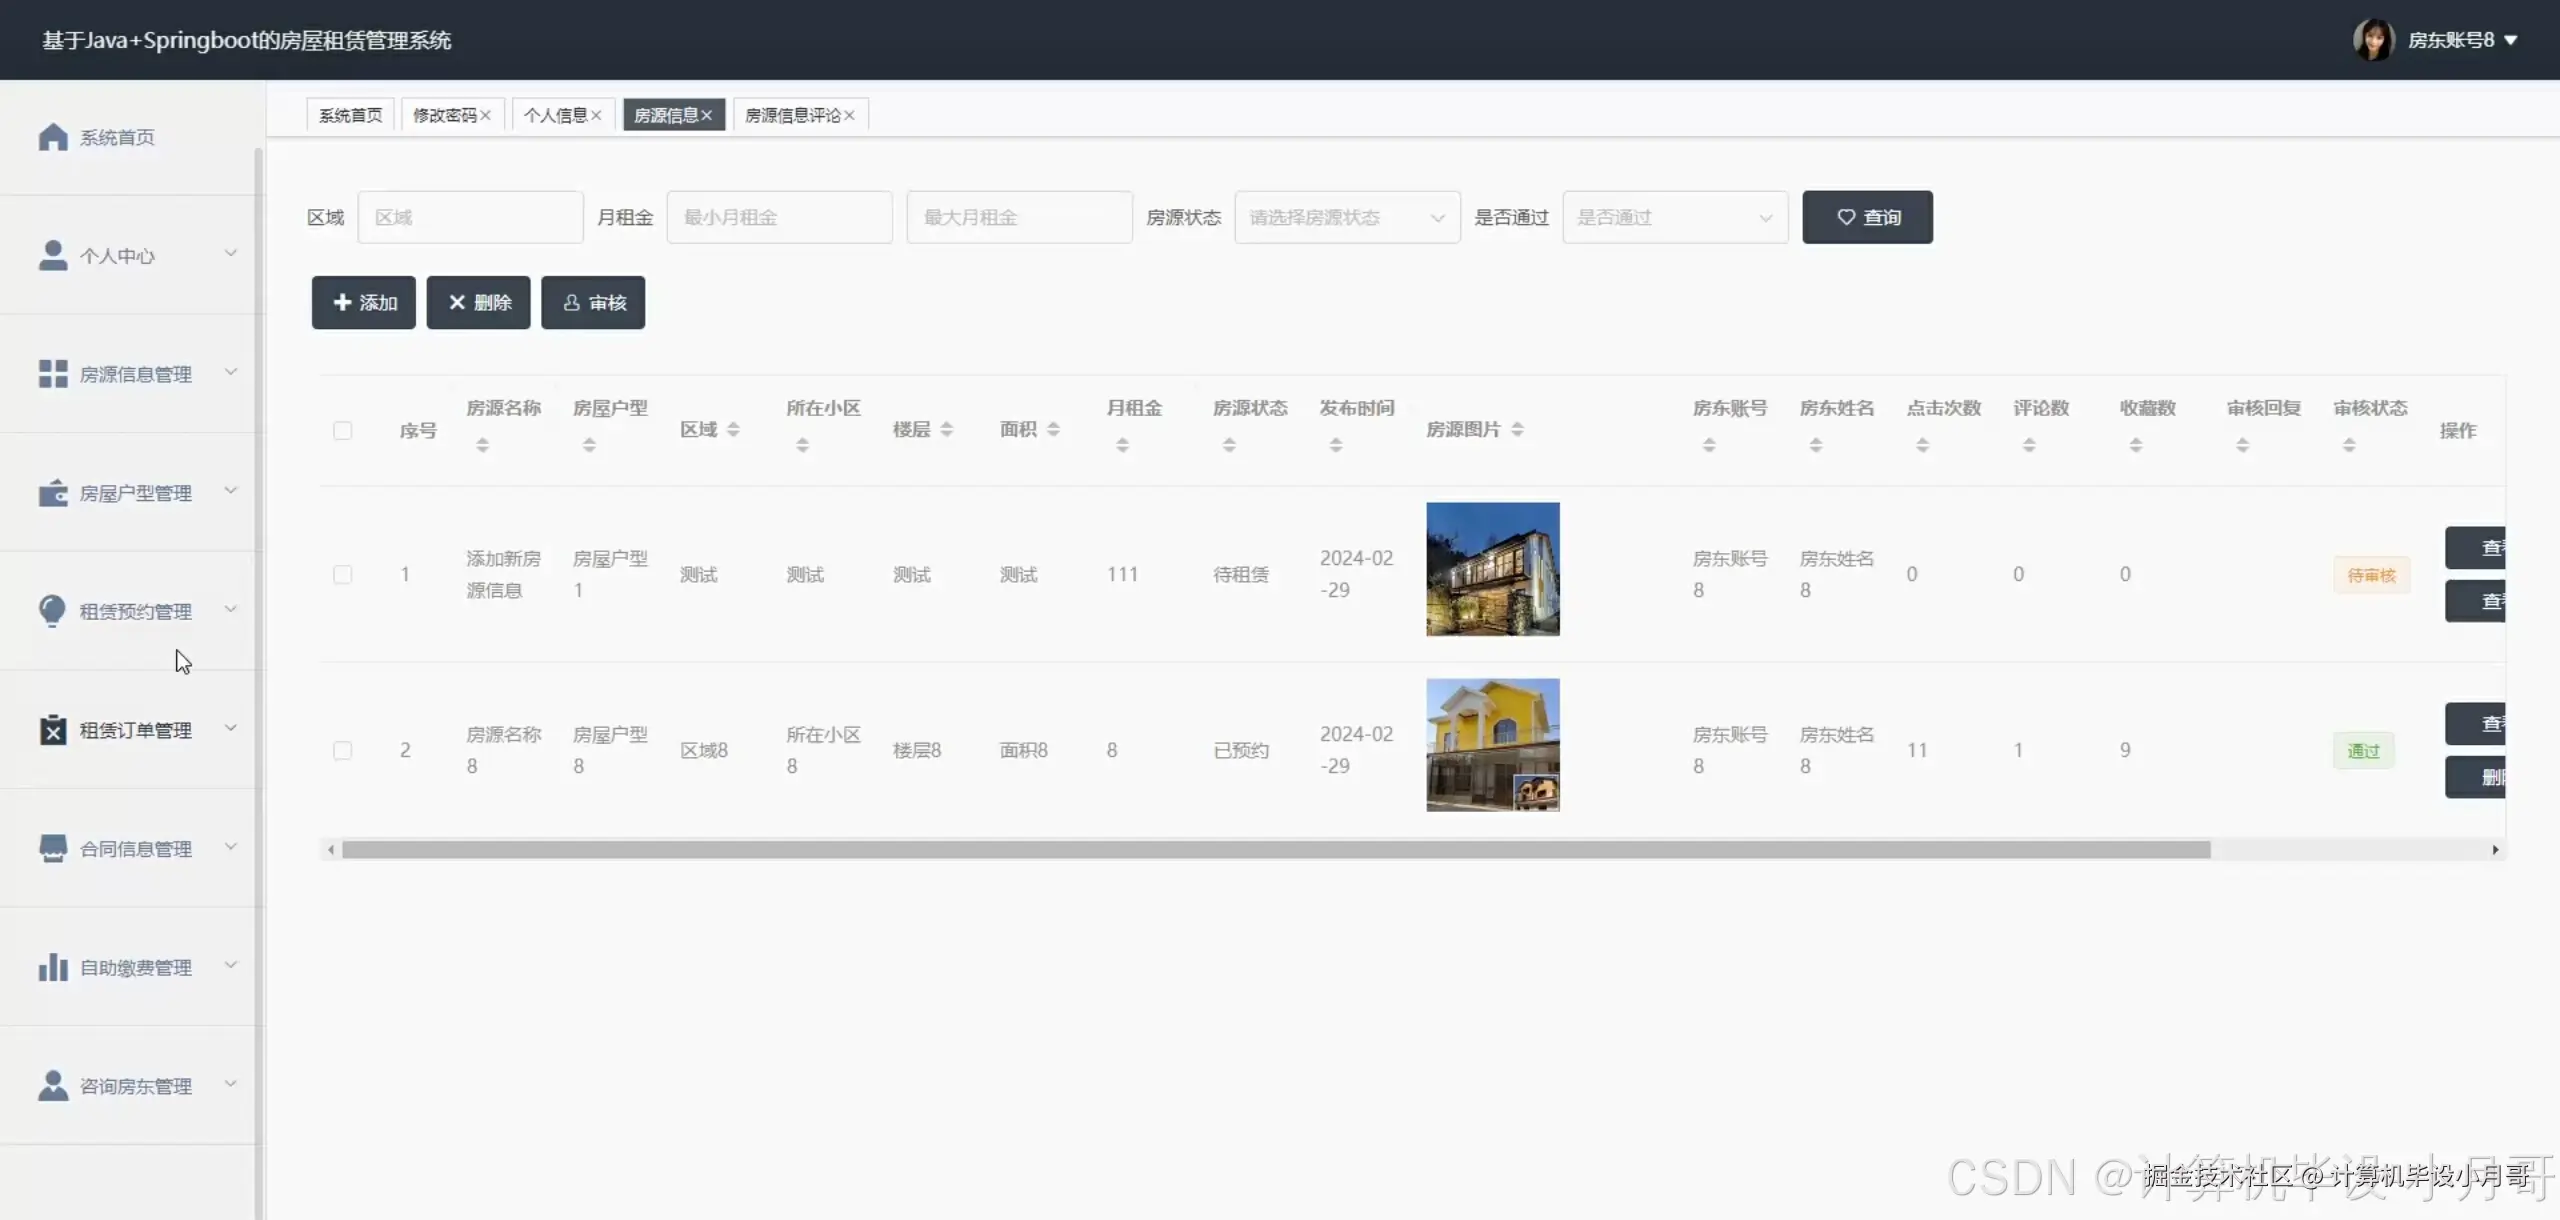This screenshot has height=1220, width=2560.
Task: Click the yellow house thumbnail image
Action: [x=1492, y=745]
